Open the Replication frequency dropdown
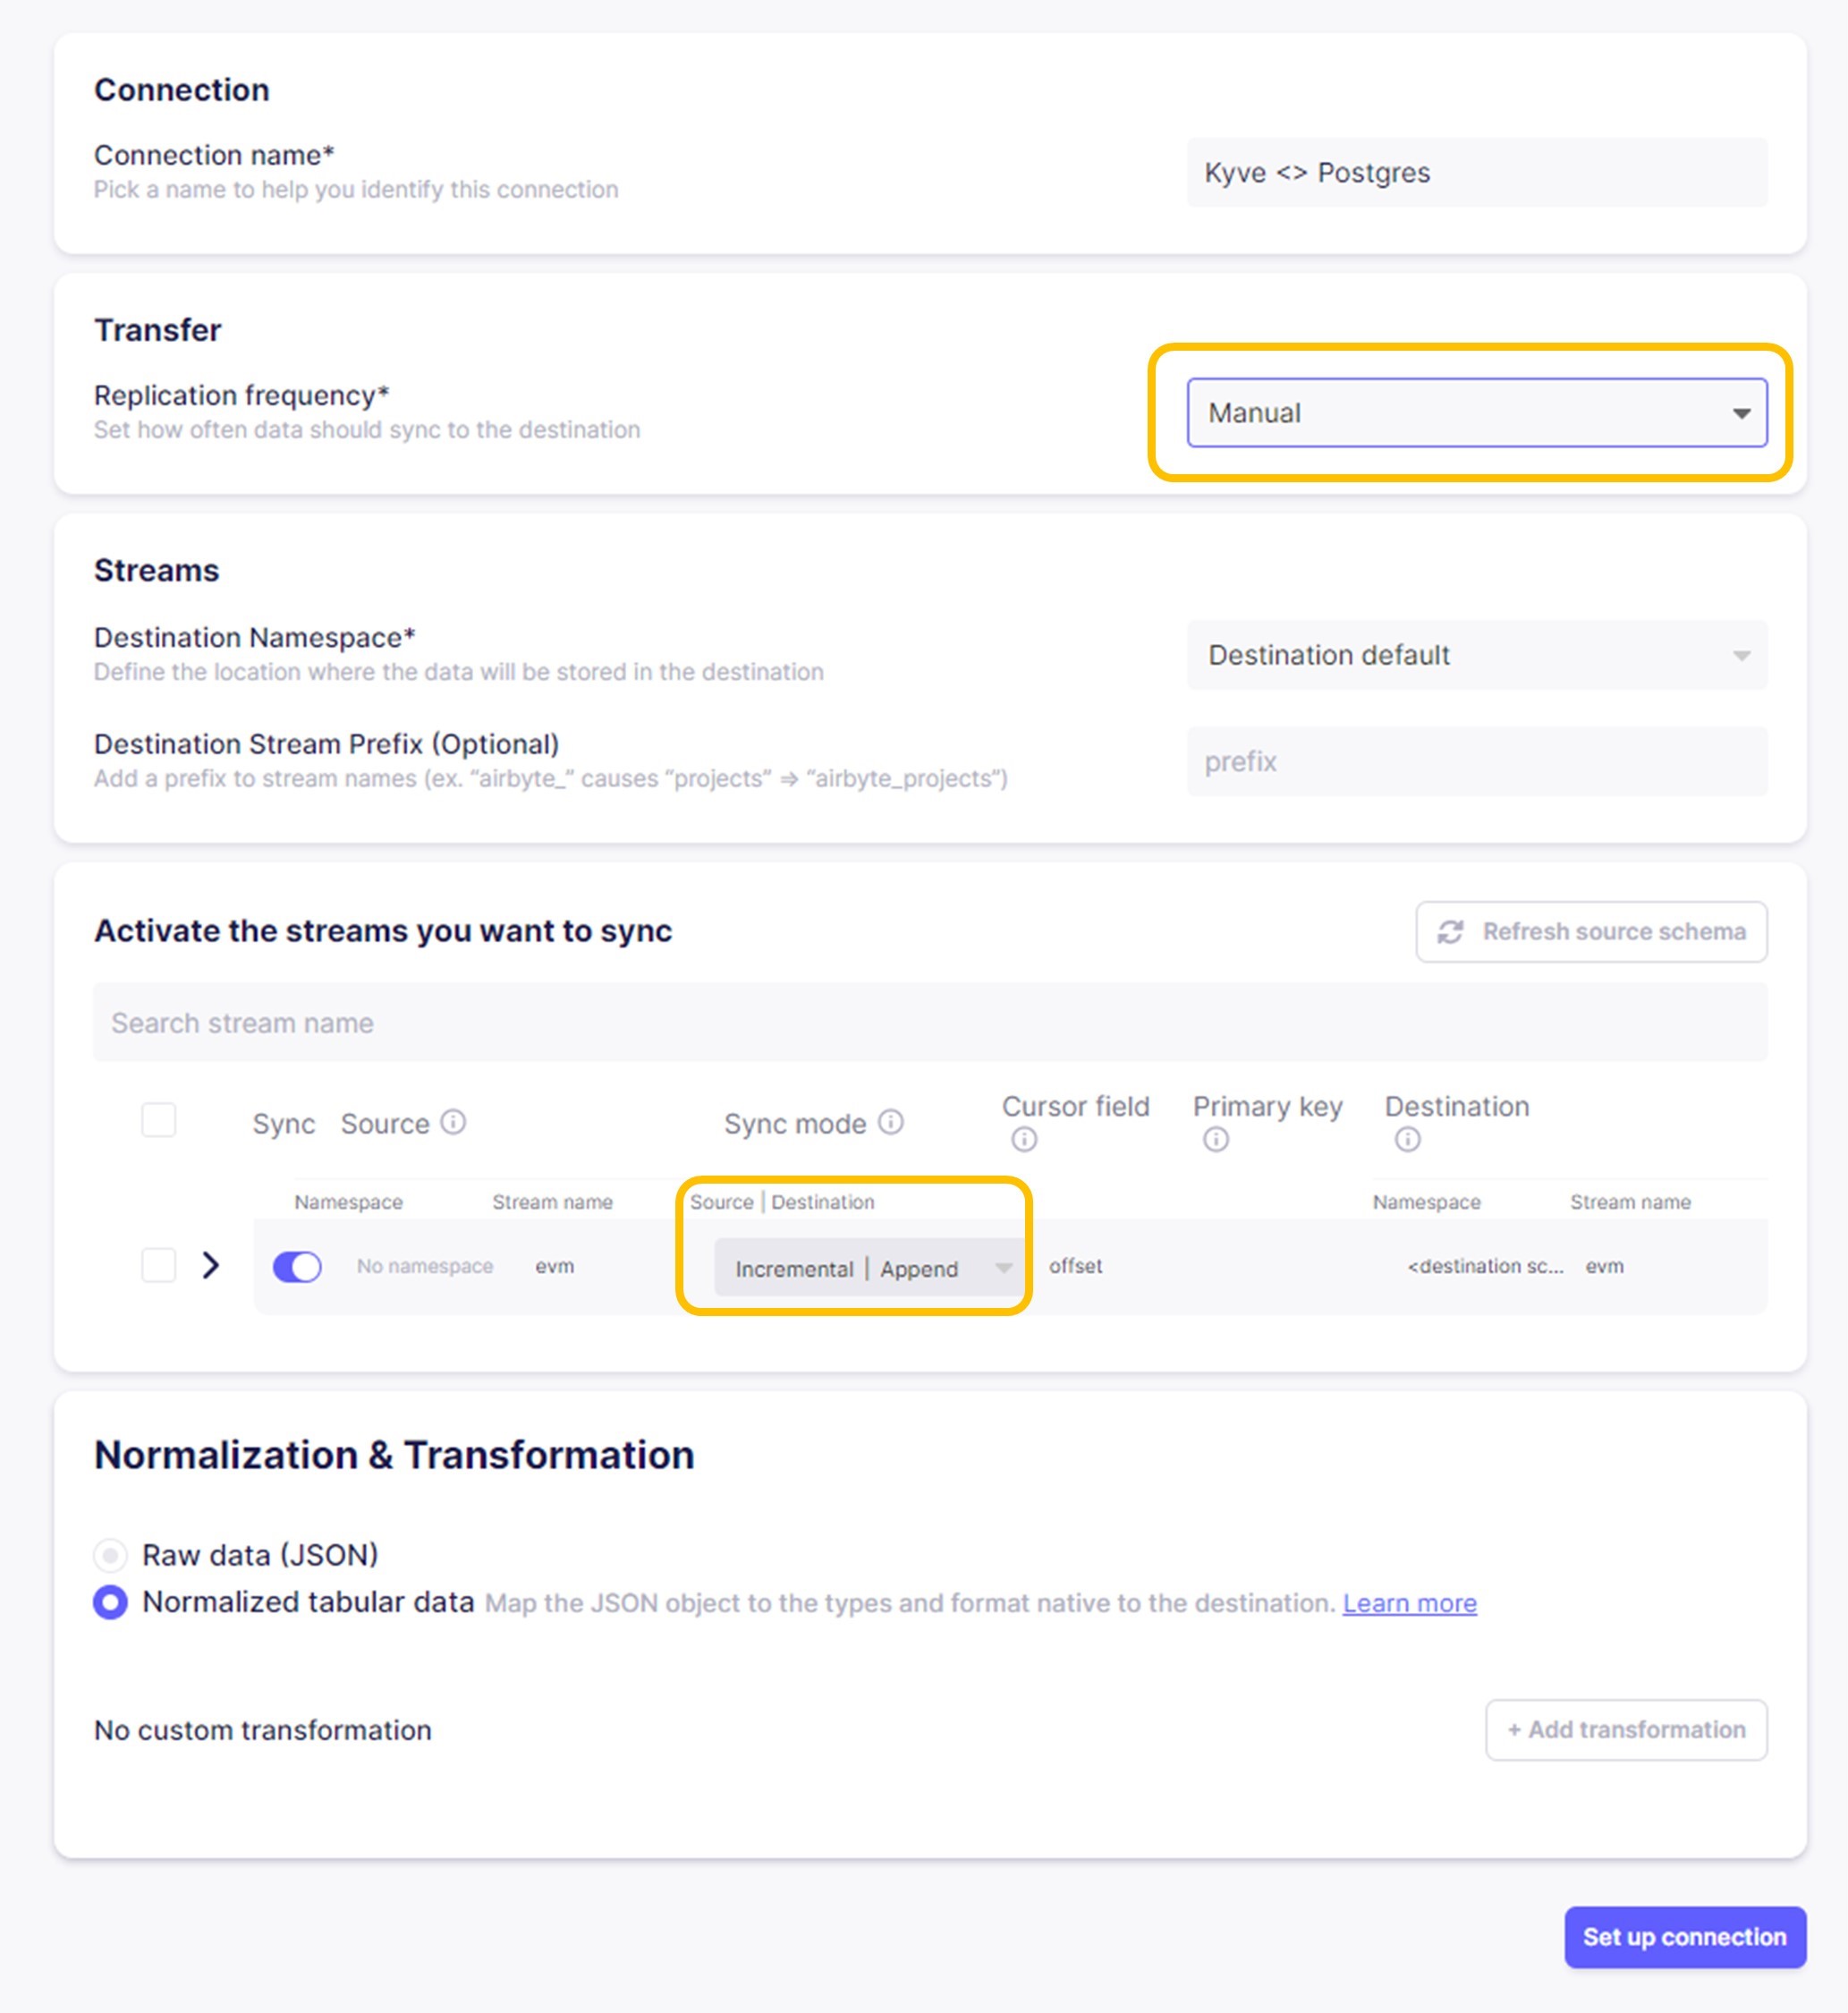 coord(1476,413)
